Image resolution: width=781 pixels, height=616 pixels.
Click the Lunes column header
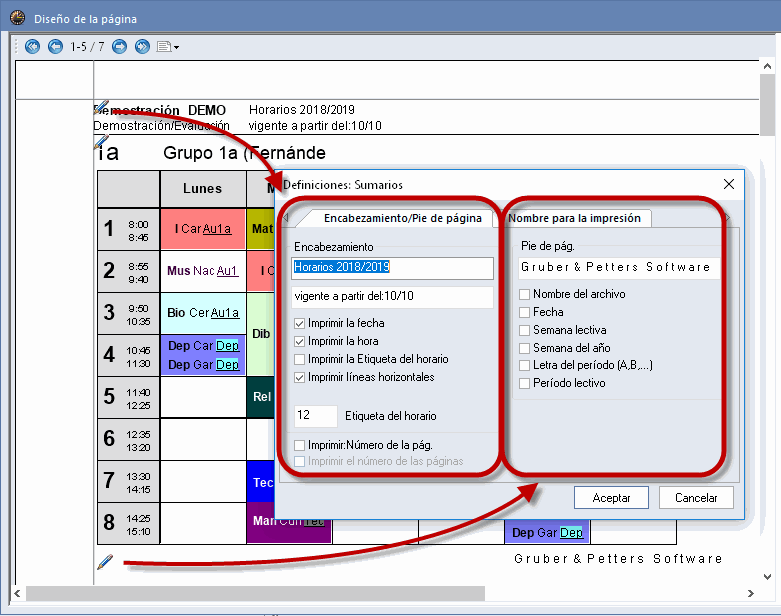(203, 189)
